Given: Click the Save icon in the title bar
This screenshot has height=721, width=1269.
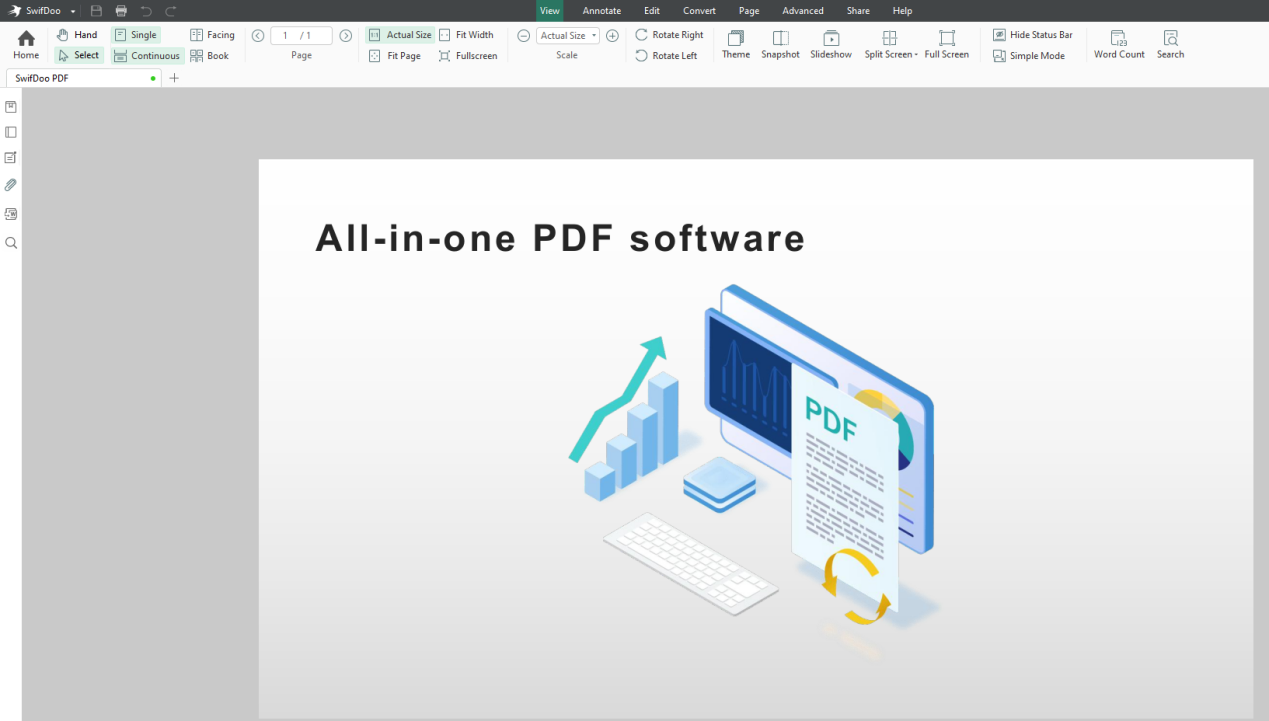Looking at the screenshot, I should [x=96, y=11].
